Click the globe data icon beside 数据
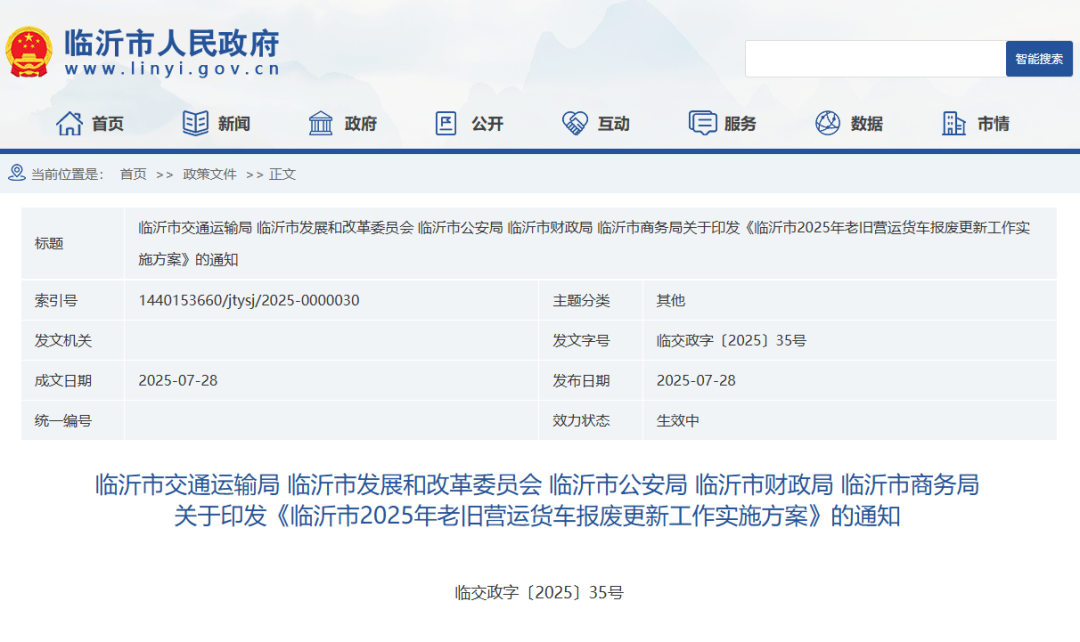Viewport: 1080px width, 642px height. coord(827,123)
